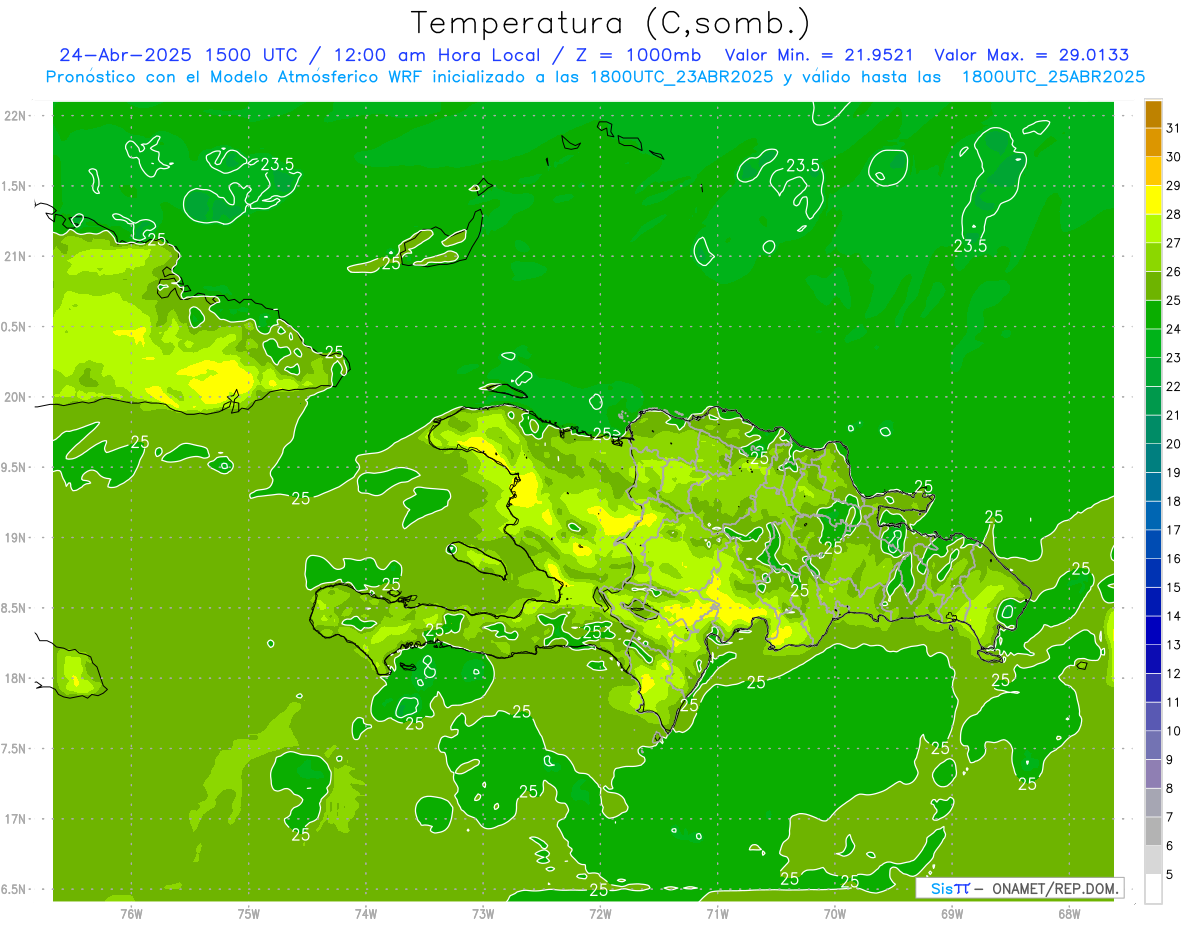Click the color bar label 27
The height and width of the screenshot is (927, 1200).
tap(1174, 243)
